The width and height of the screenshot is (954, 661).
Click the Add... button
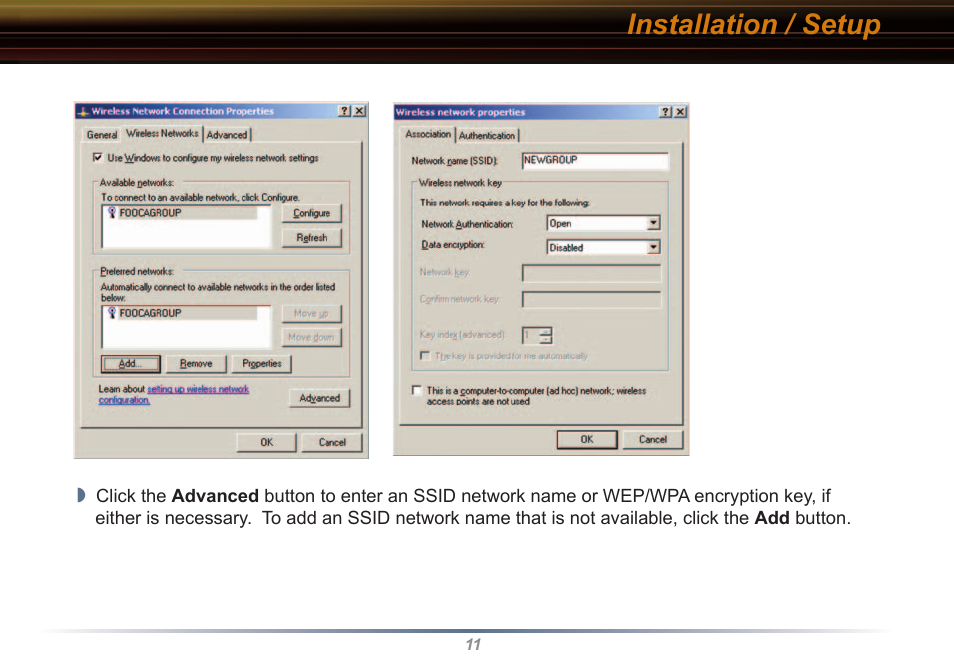[131, 363]
